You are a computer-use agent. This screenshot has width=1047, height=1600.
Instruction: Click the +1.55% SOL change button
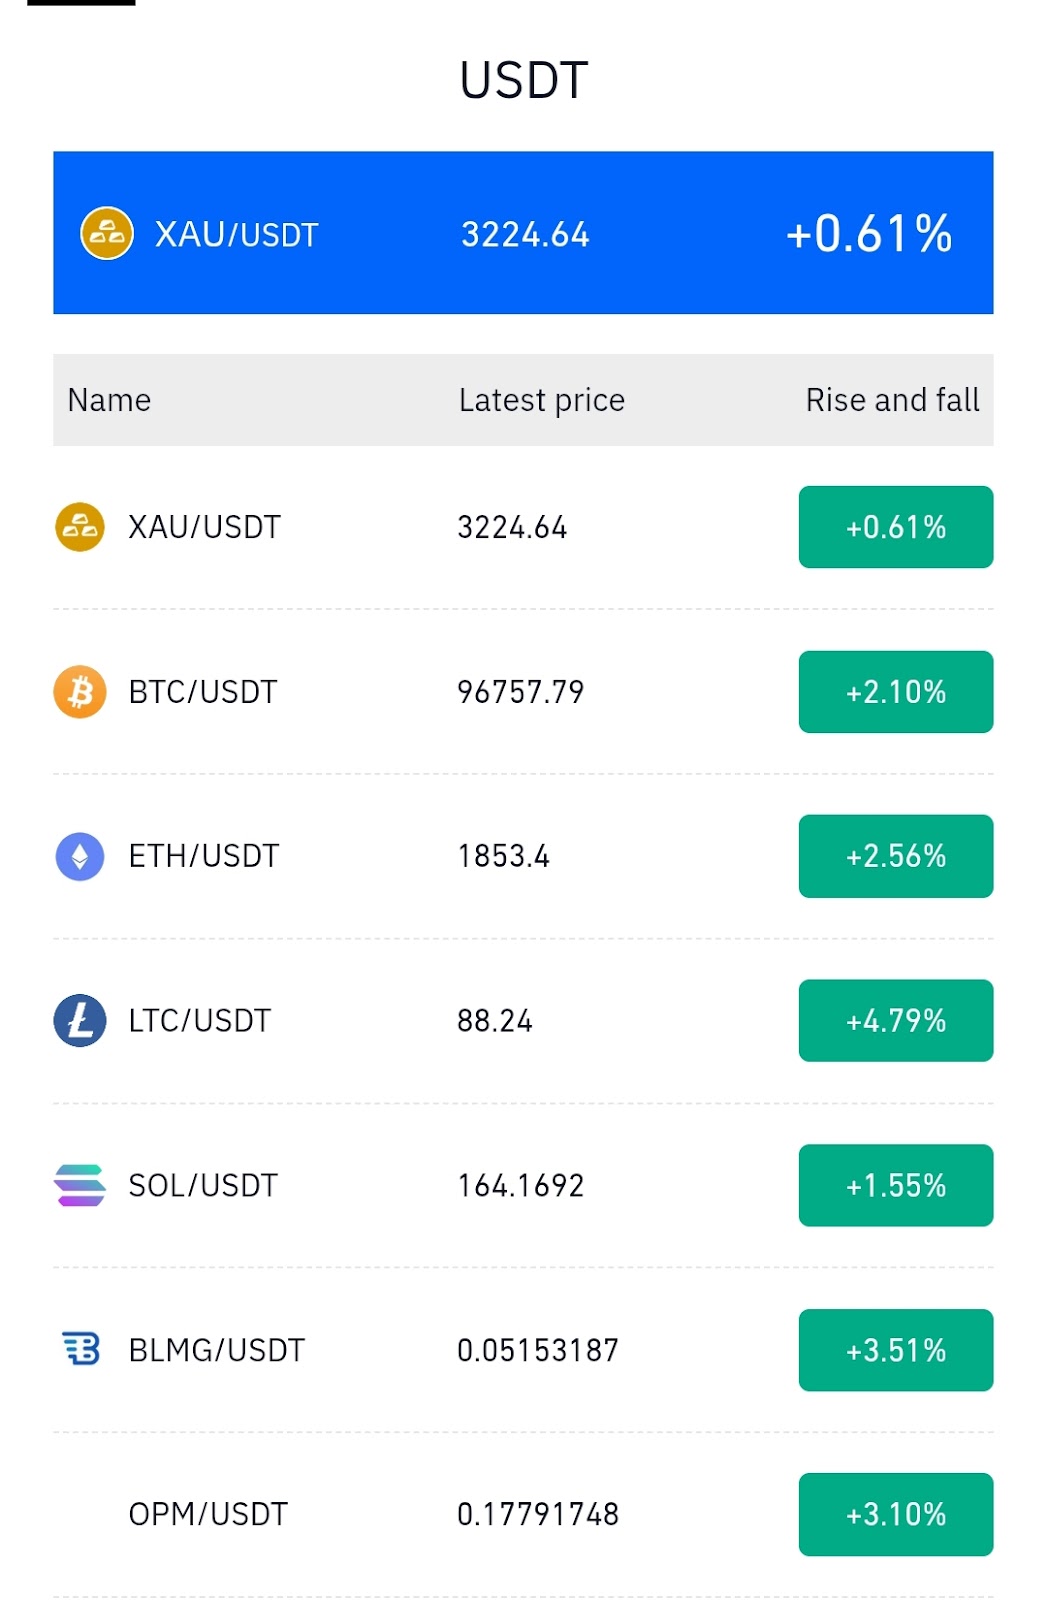coord(896,1185)
